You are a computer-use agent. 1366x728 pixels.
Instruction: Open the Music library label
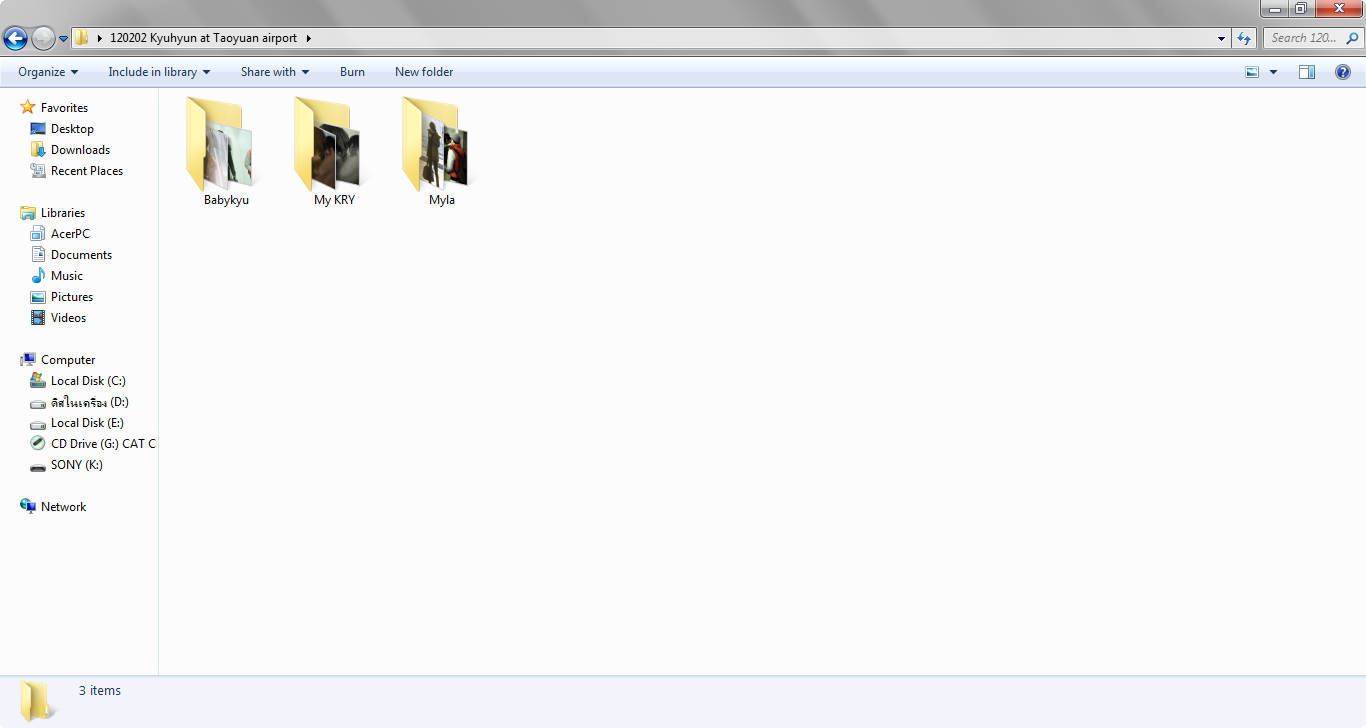point(67,276)
